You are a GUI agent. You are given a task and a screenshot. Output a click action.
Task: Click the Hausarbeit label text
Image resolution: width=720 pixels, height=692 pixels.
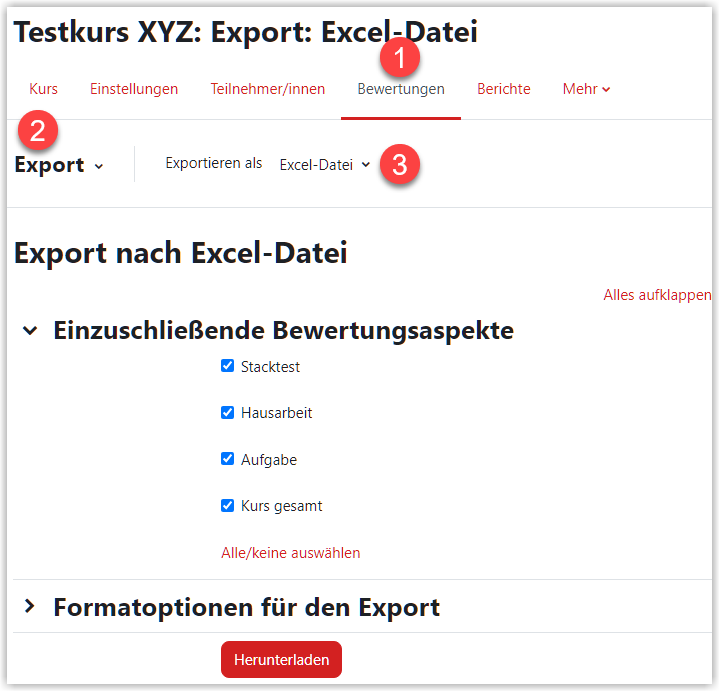point(276,413)
